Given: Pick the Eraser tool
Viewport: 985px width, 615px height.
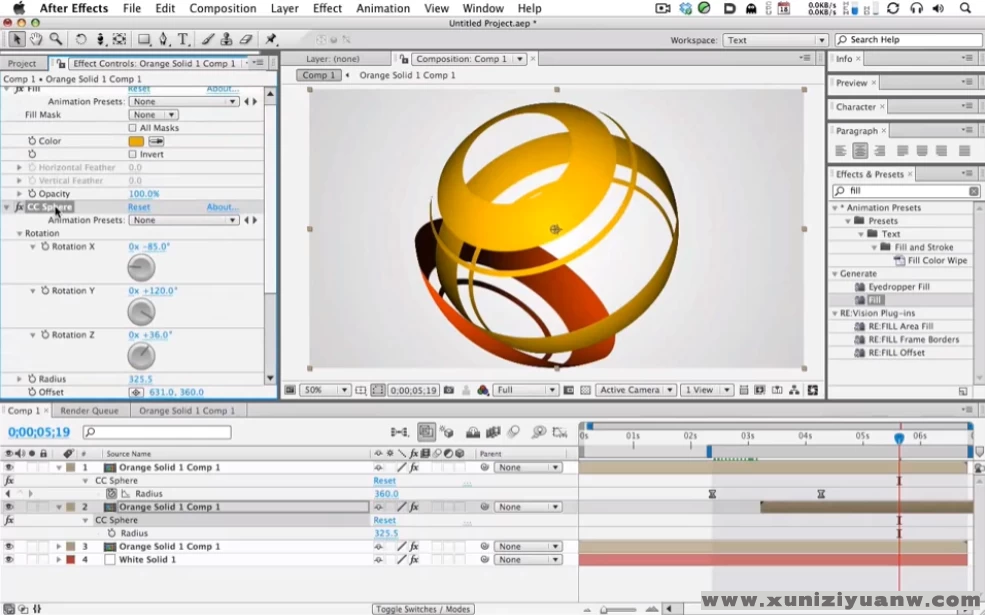Looking at the screenshot, I should 246,40.
